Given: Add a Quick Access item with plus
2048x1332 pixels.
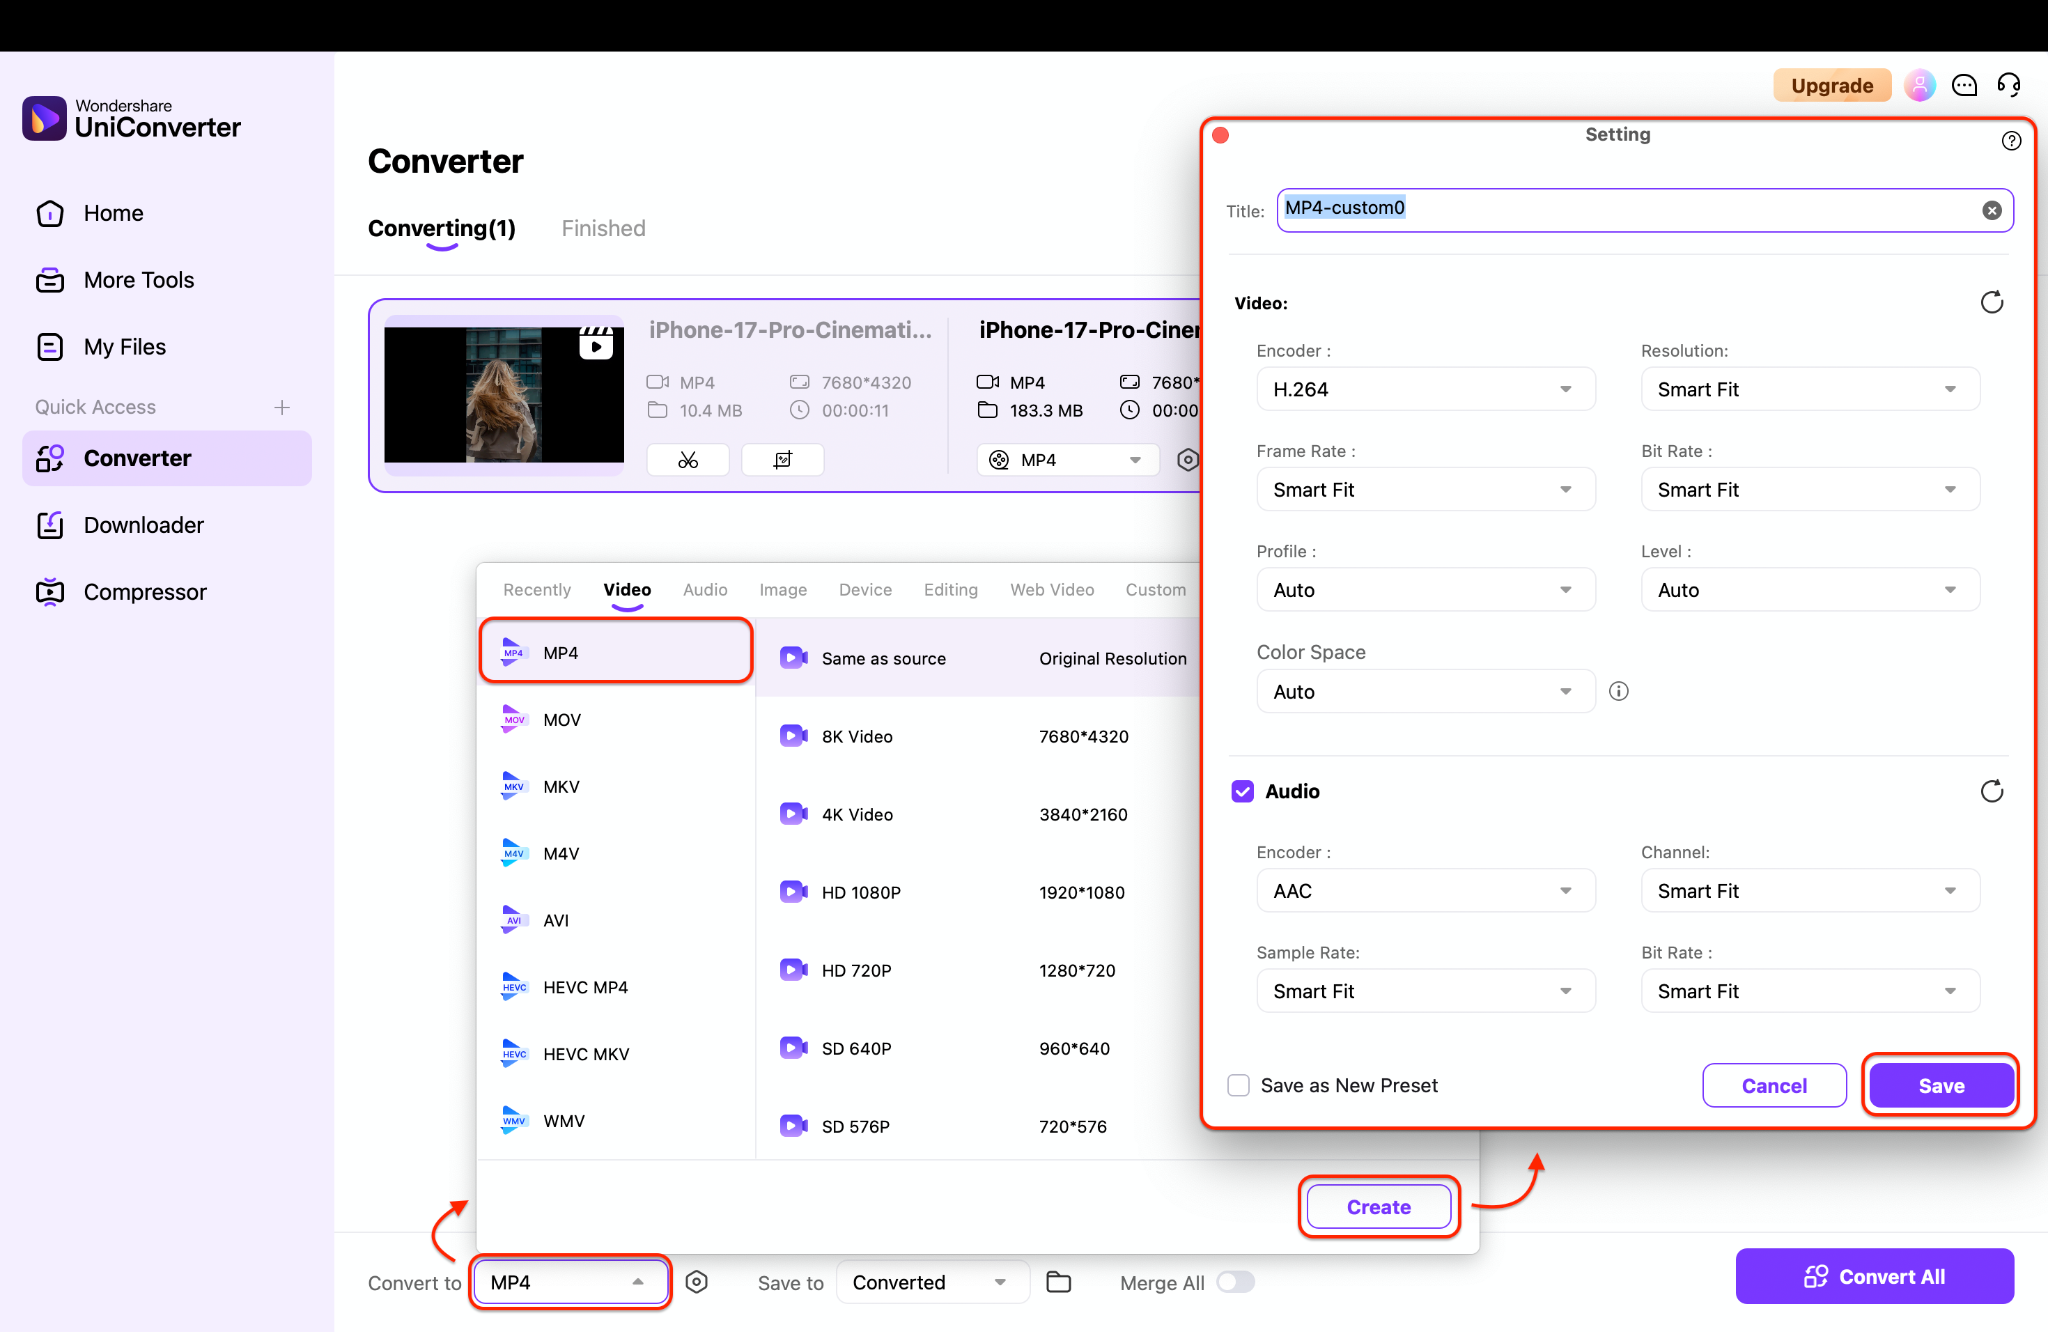Looking at the screenshot, I should 282,407.
